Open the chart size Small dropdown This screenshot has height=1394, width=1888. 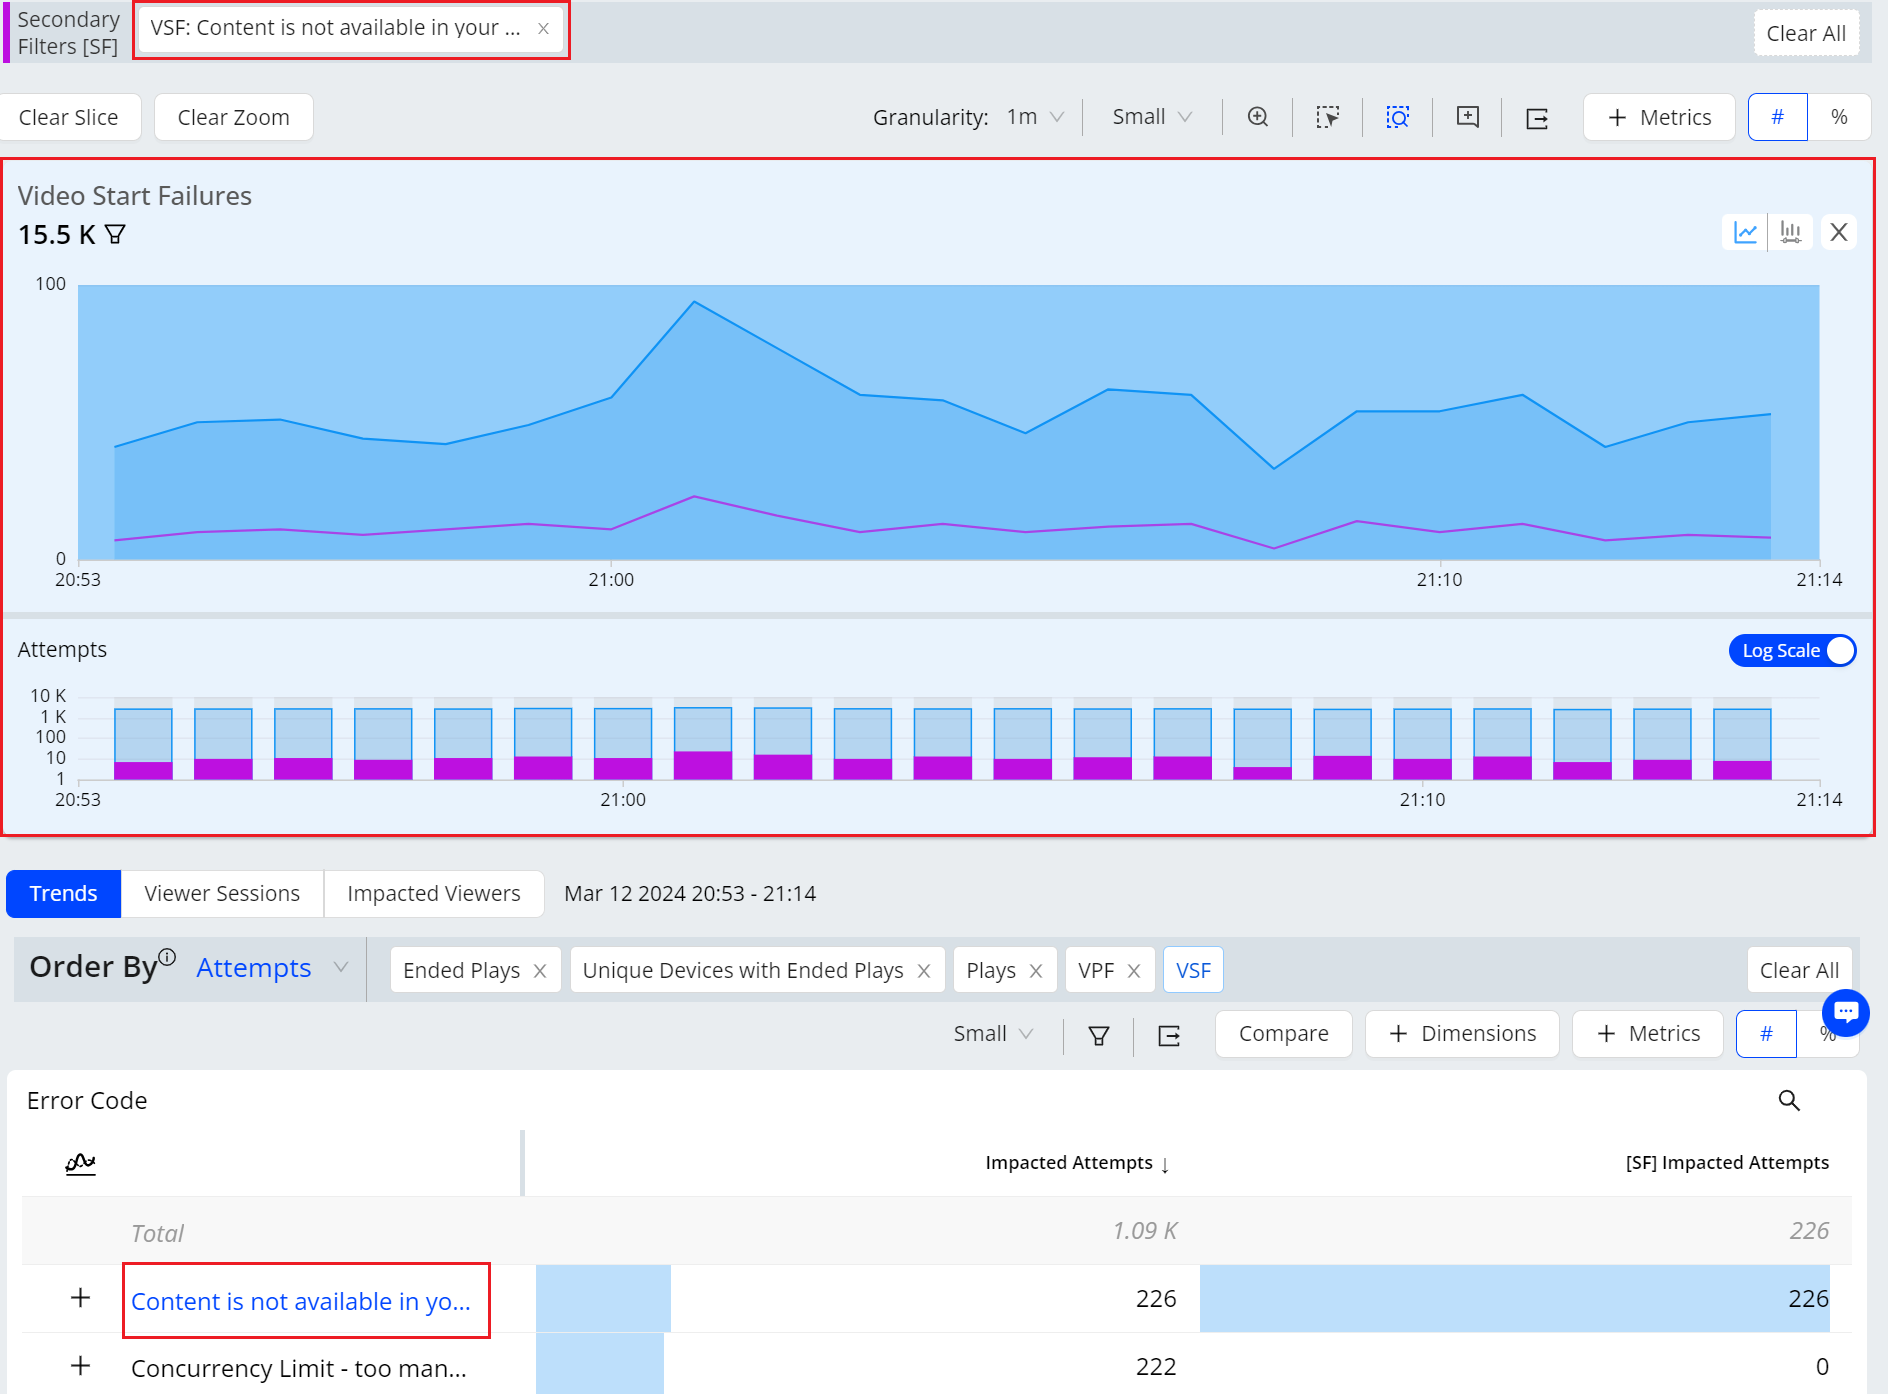click(1152, 117)
